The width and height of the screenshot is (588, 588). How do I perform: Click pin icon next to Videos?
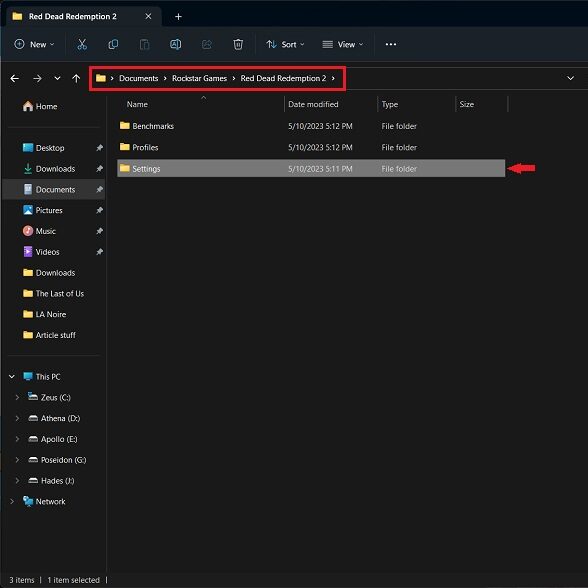coord(99,252)
